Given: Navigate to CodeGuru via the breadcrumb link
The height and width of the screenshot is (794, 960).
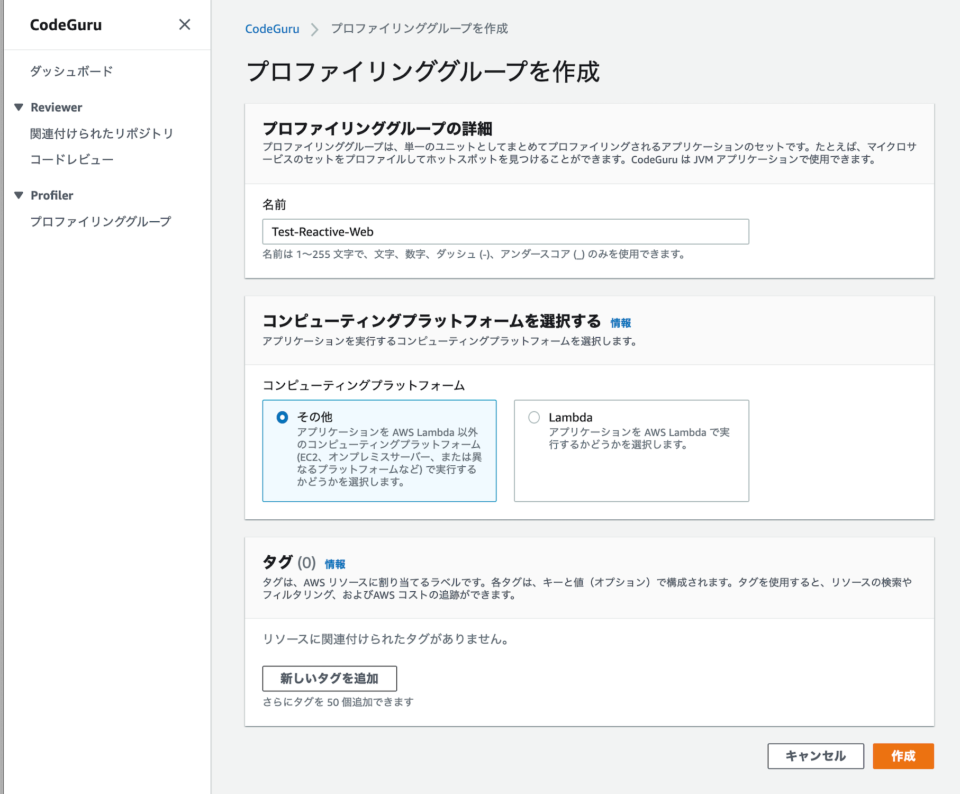Looking at the screenshot, I should point(272,28).
